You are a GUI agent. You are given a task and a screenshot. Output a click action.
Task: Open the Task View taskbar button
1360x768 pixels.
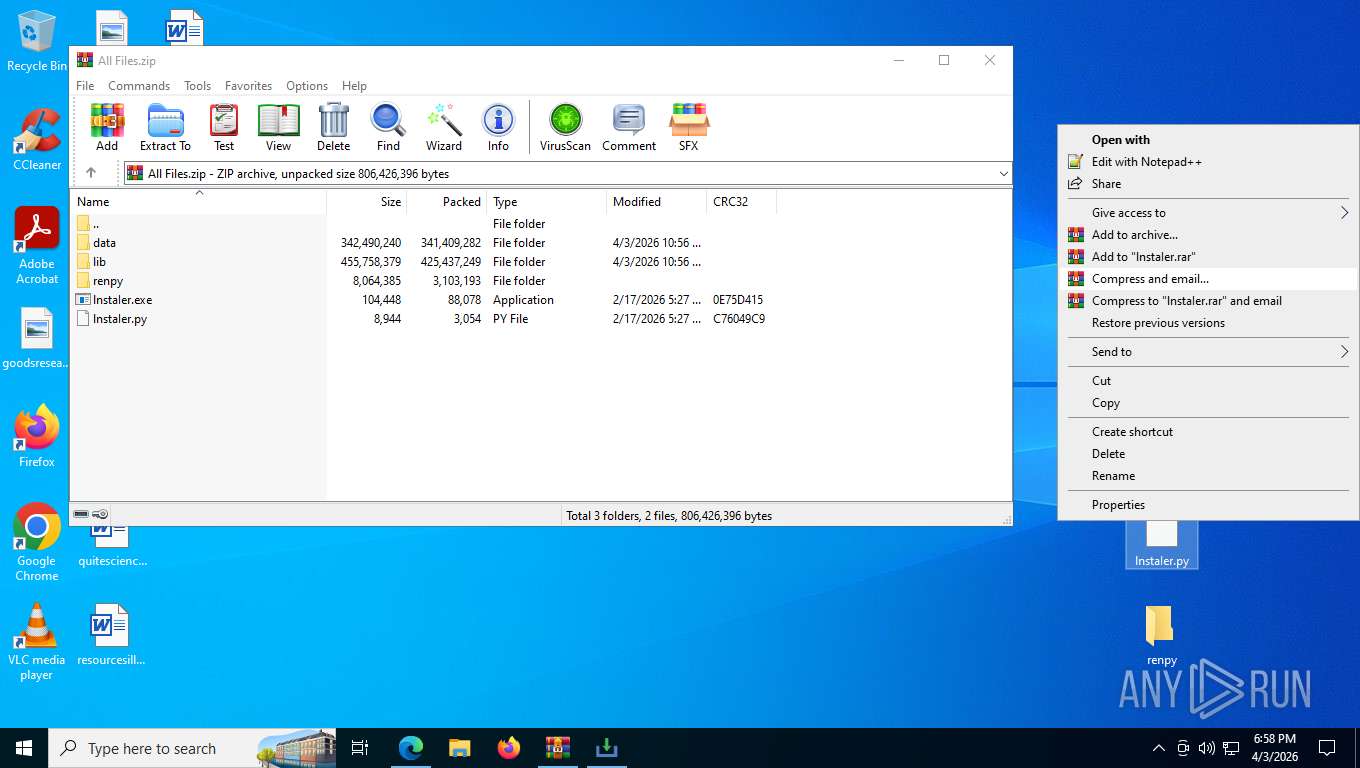point(360,748)
